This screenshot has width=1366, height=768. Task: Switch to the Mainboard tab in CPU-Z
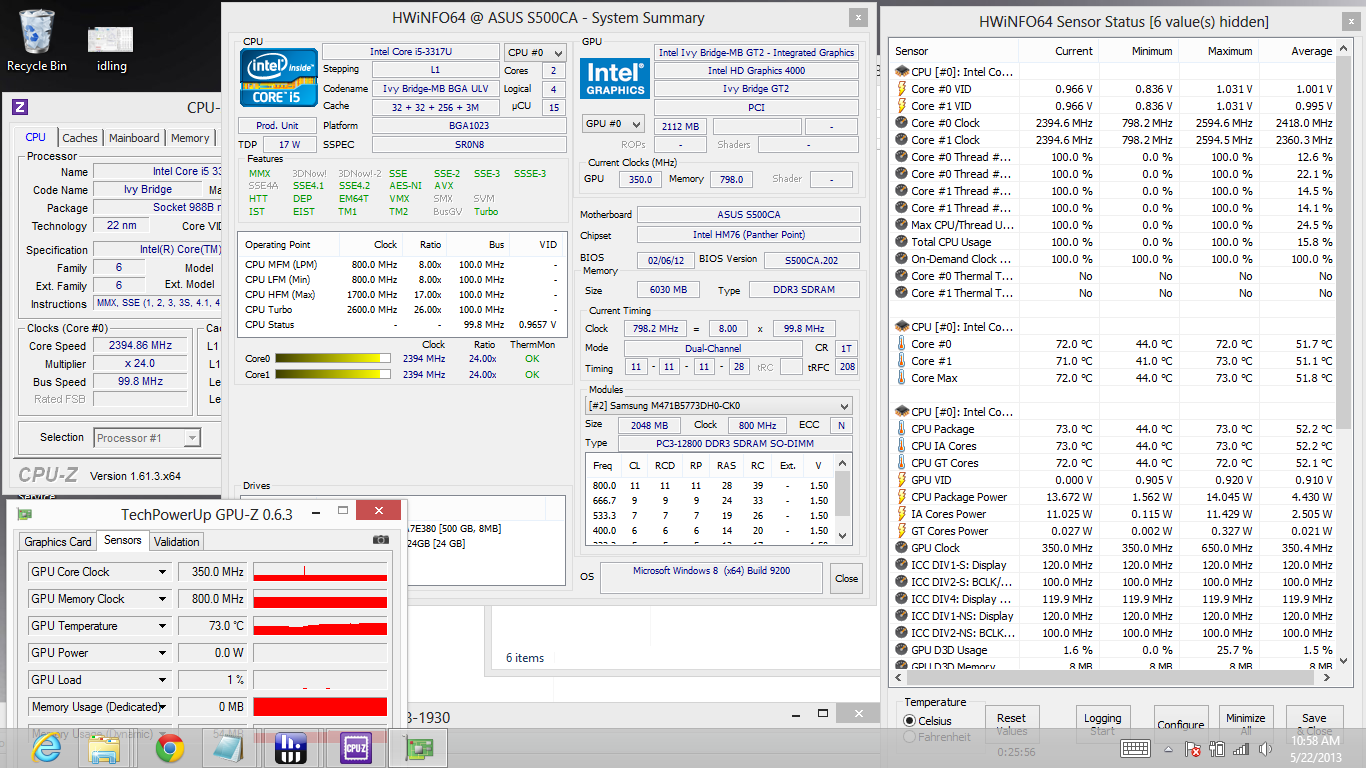click(x=134, y=138)
